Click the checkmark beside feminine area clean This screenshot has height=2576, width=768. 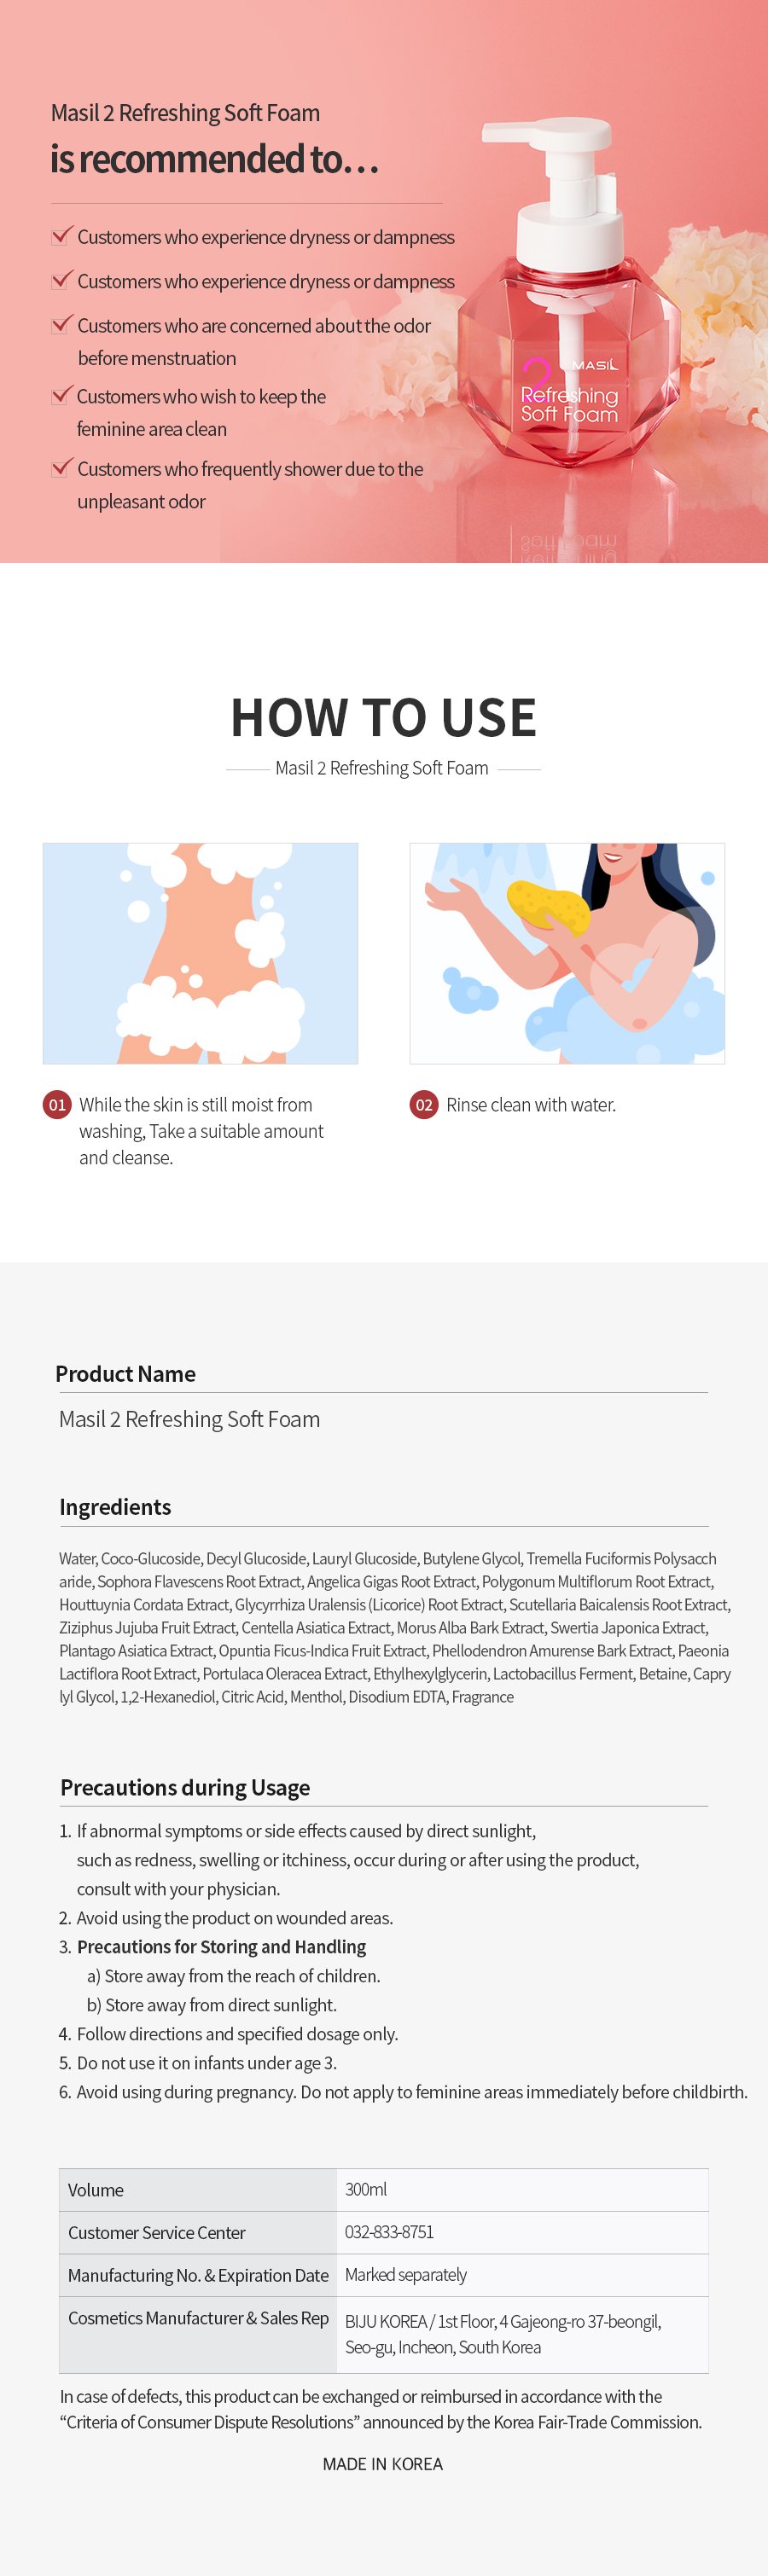coord(62,395)
